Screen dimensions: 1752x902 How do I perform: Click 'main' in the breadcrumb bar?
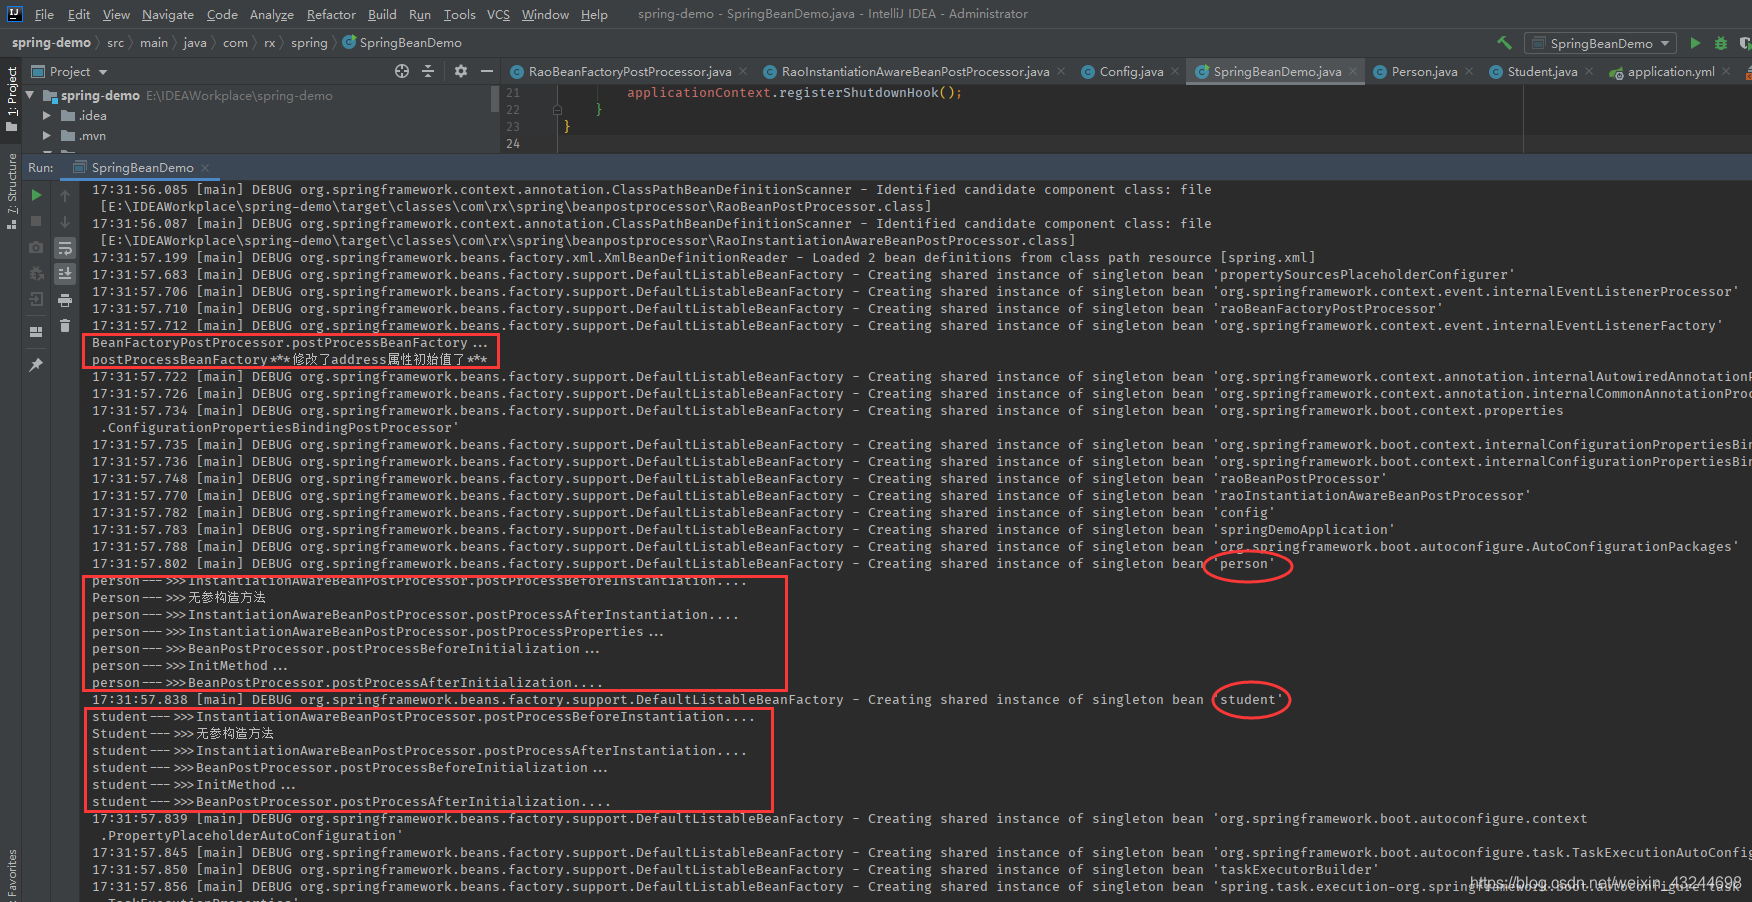(154, 43)
